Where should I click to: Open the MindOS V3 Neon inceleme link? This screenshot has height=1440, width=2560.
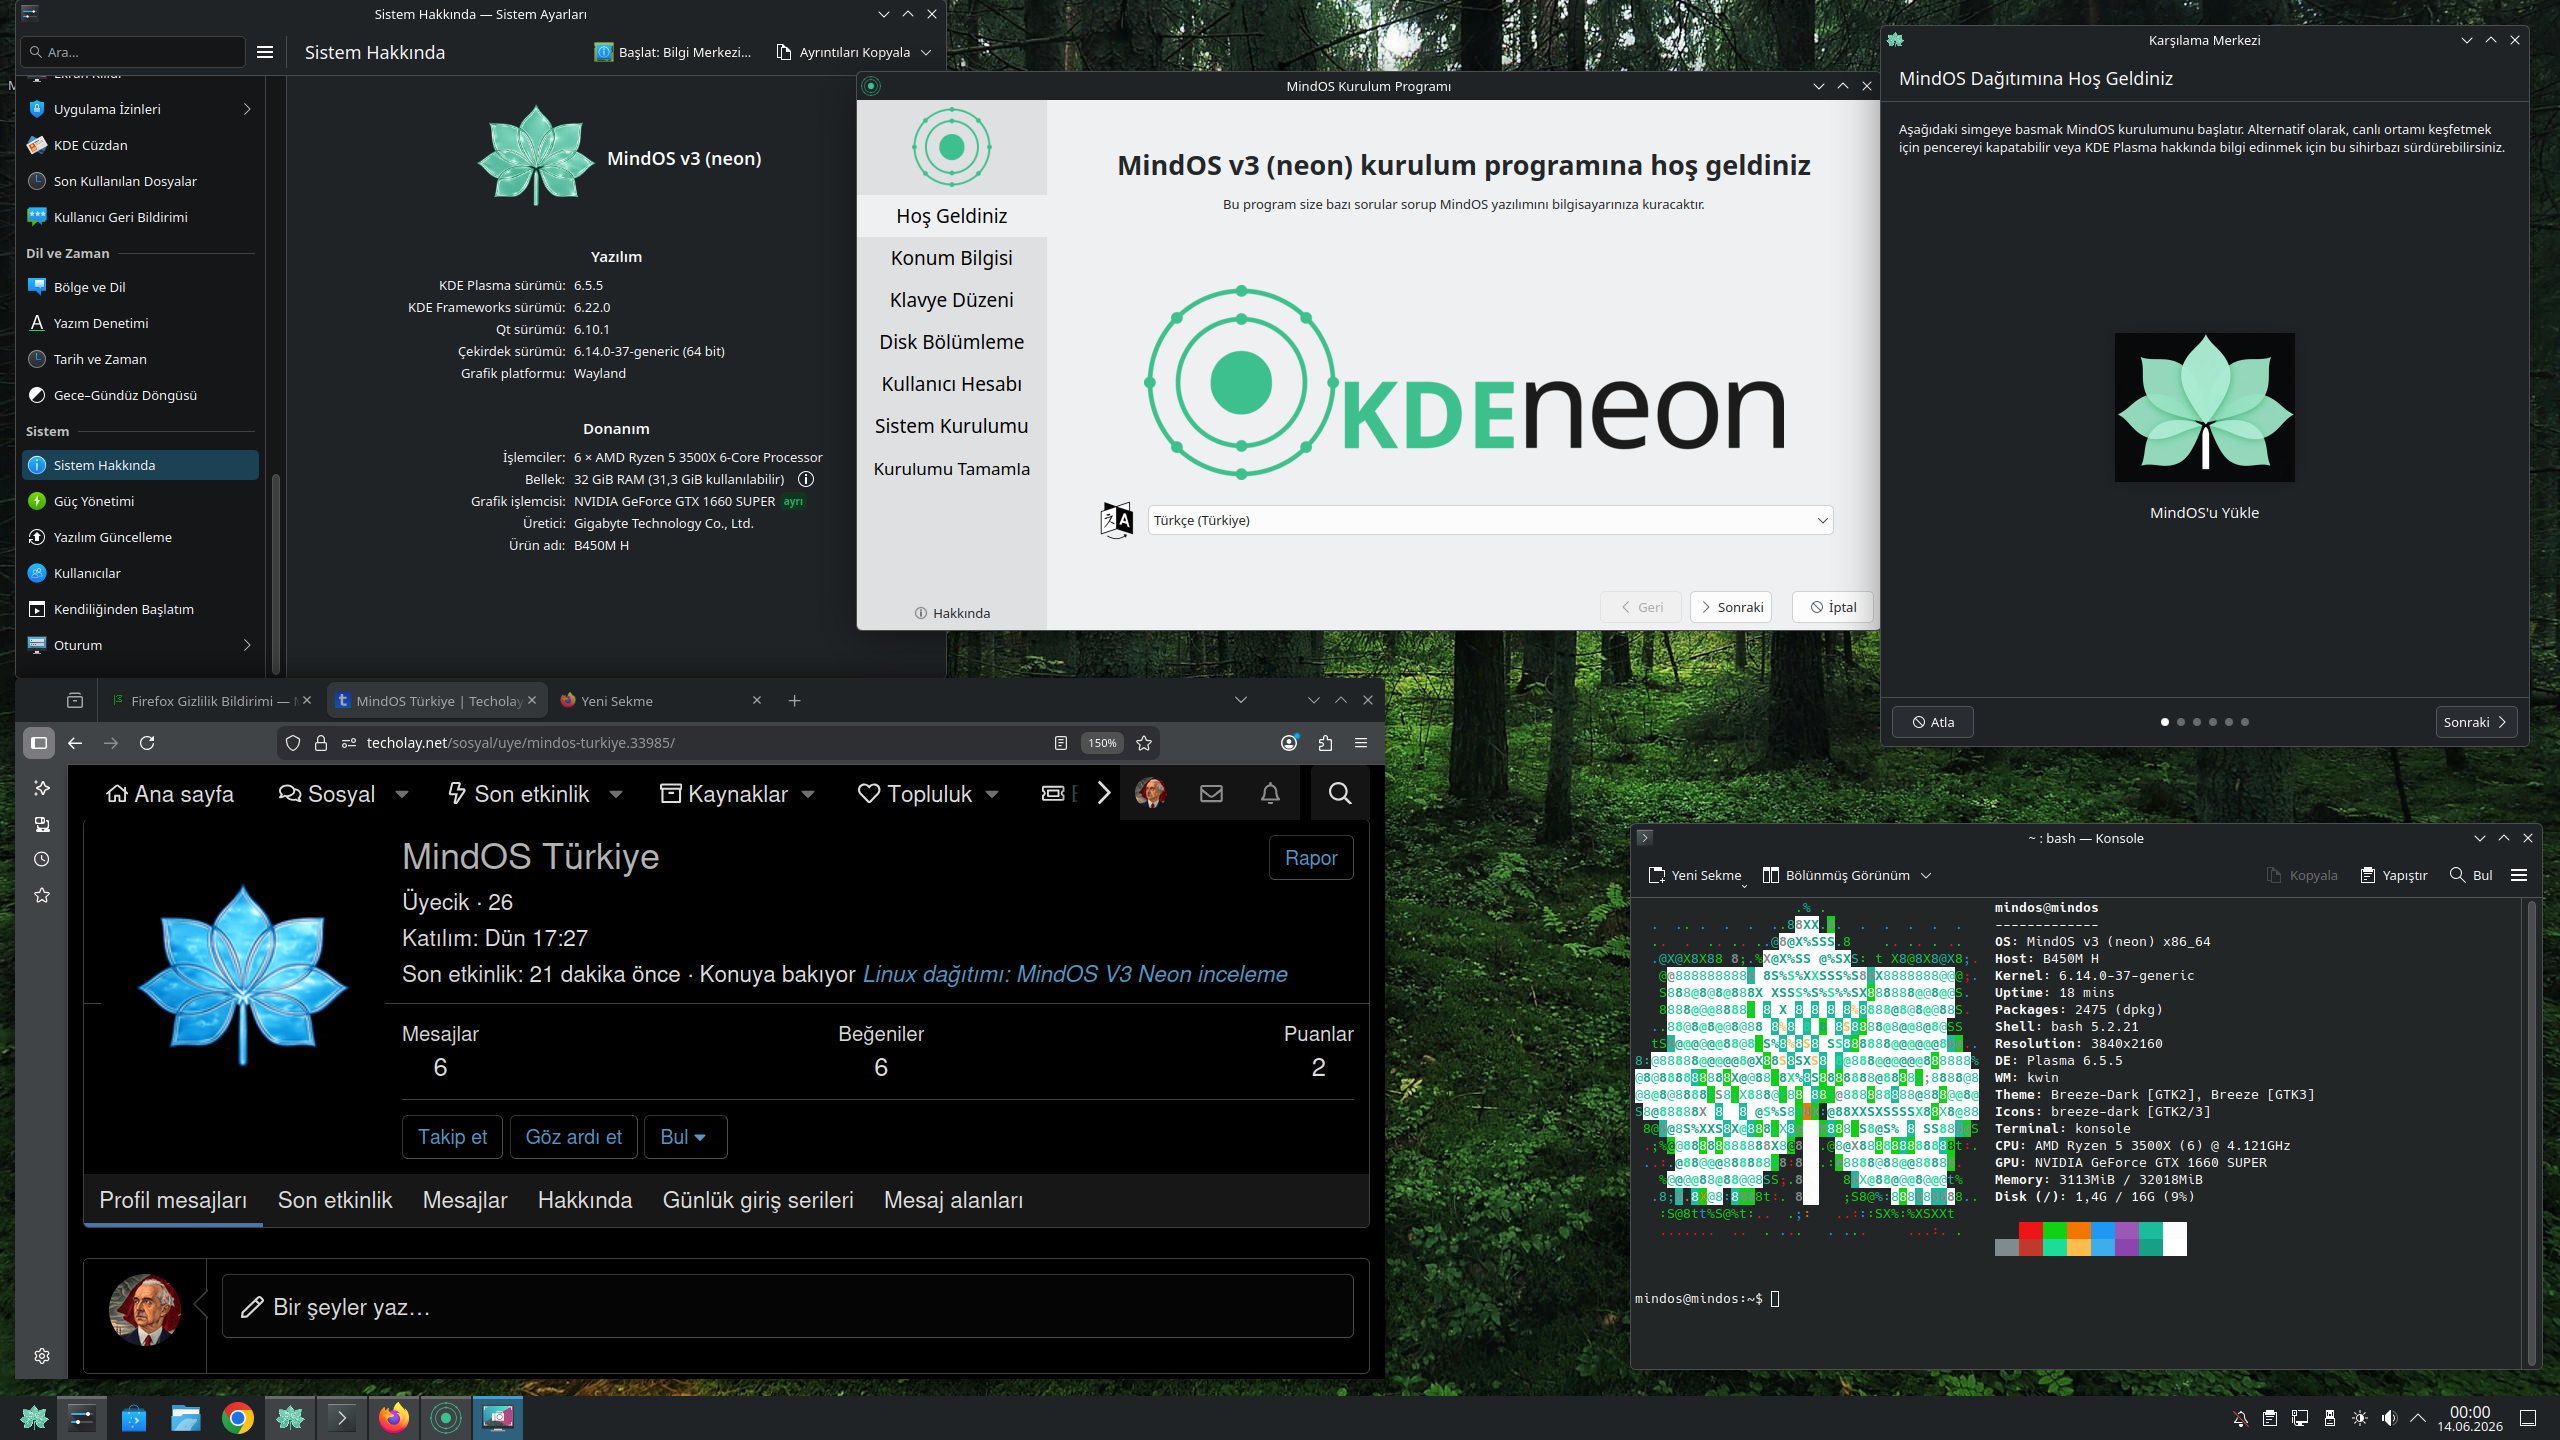pyautogui.click(x=1075, y=974)
